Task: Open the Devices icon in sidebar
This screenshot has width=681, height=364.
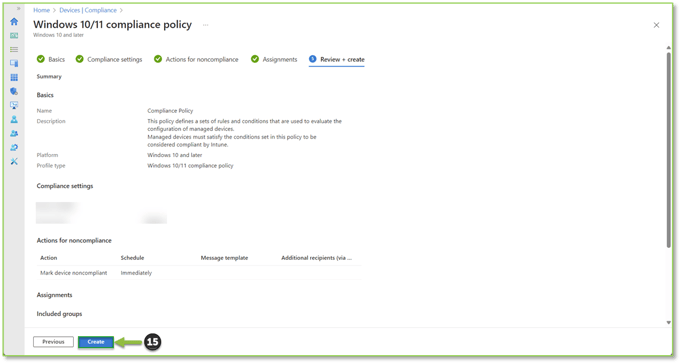Action: click(14, 63)
